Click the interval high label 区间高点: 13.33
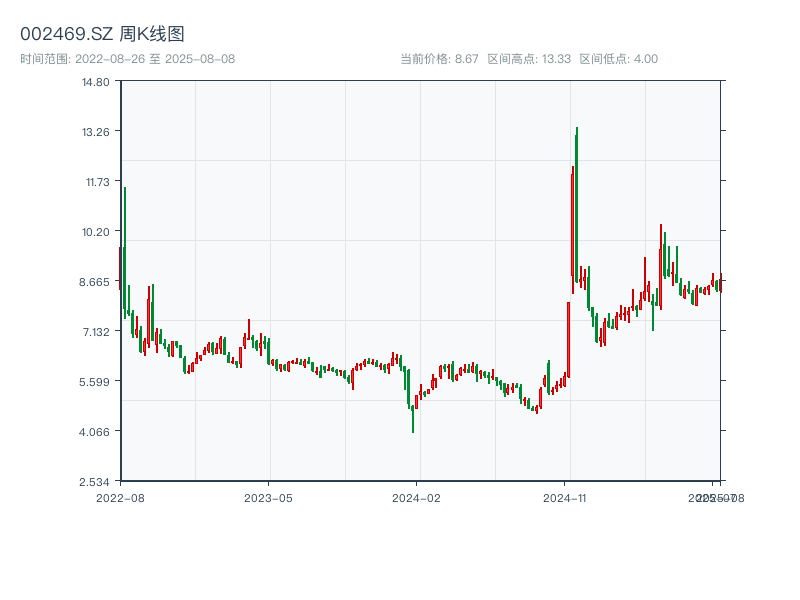Screen dimensions: 800x600 tap(529, 59)
